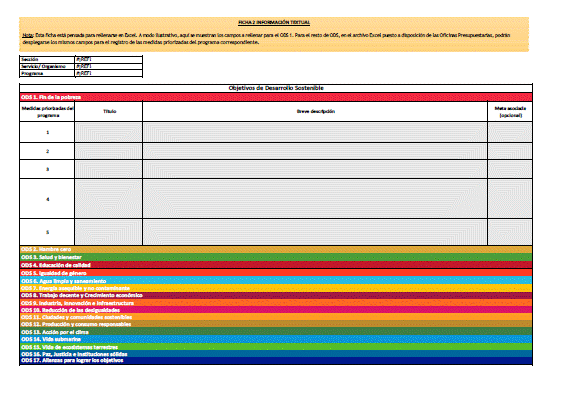Select ODS 10 Reducción de las desigualdades

[x=276, y=310]
